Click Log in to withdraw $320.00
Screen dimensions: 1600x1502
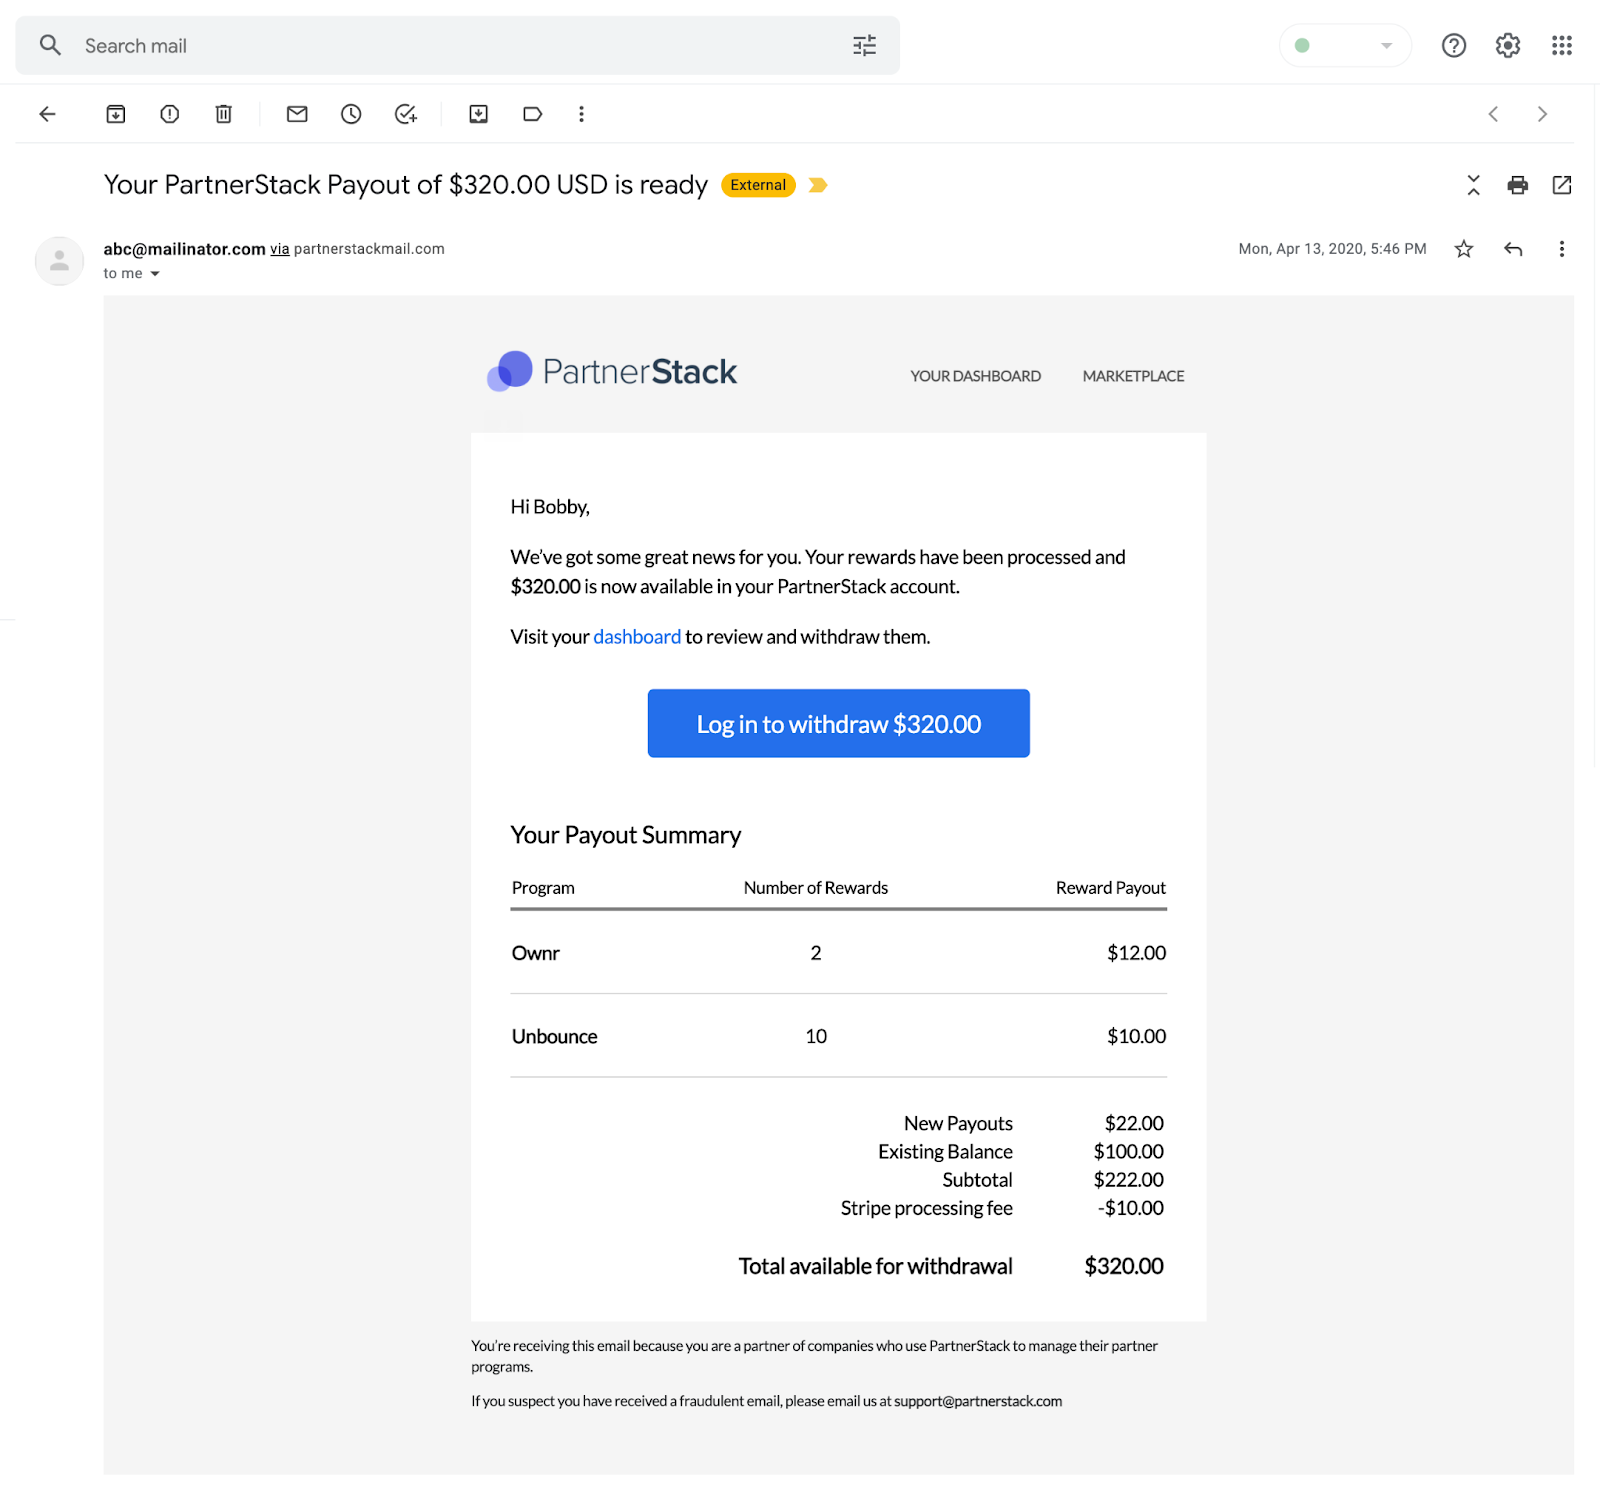(x=838, y=723)
